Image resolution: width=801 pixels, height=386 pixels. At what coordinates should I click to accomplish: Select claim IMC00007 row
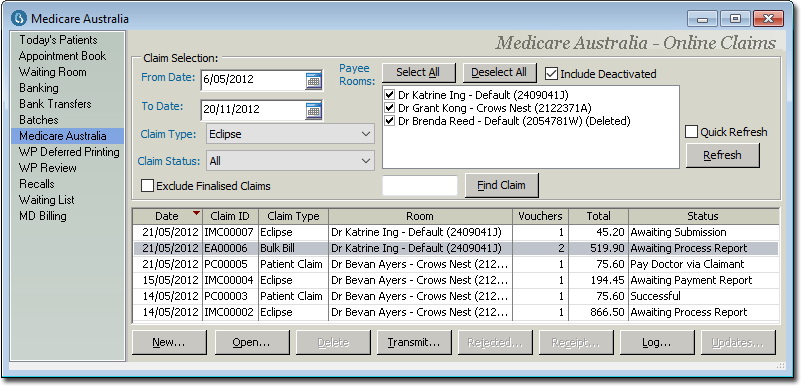456,232
